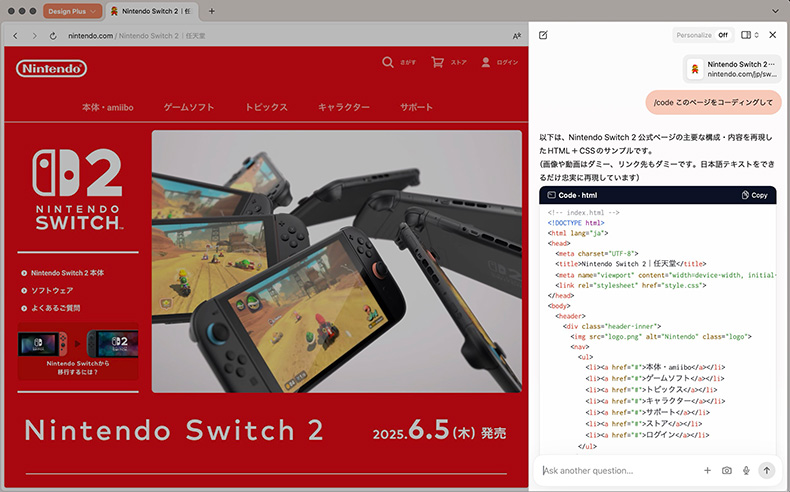The height and width of the screenshot is (492, 790).
Task: Open the Nintendo Switchから移行するには banner
Action: [x=78, y=351]
